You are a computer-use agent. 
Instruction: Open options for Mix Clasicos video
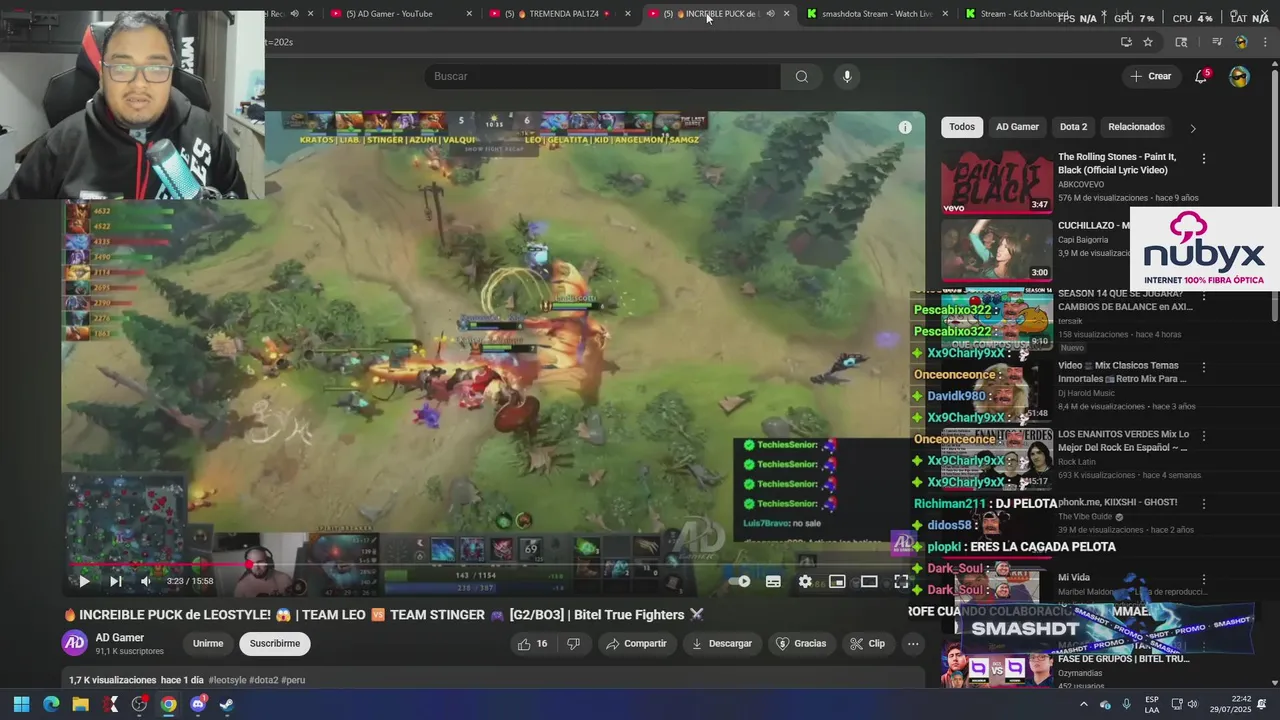click(x=1204, y=368)
